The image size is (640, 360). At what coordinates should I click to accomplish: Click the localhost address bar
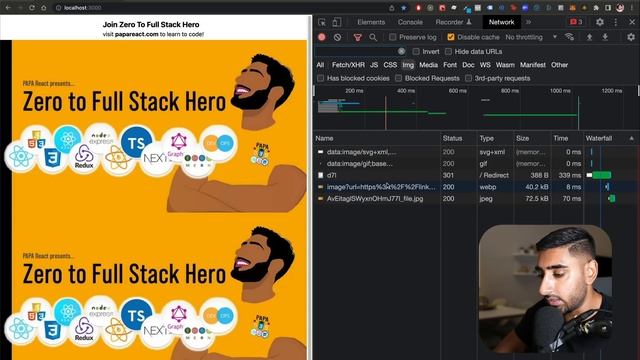(220, 8)
